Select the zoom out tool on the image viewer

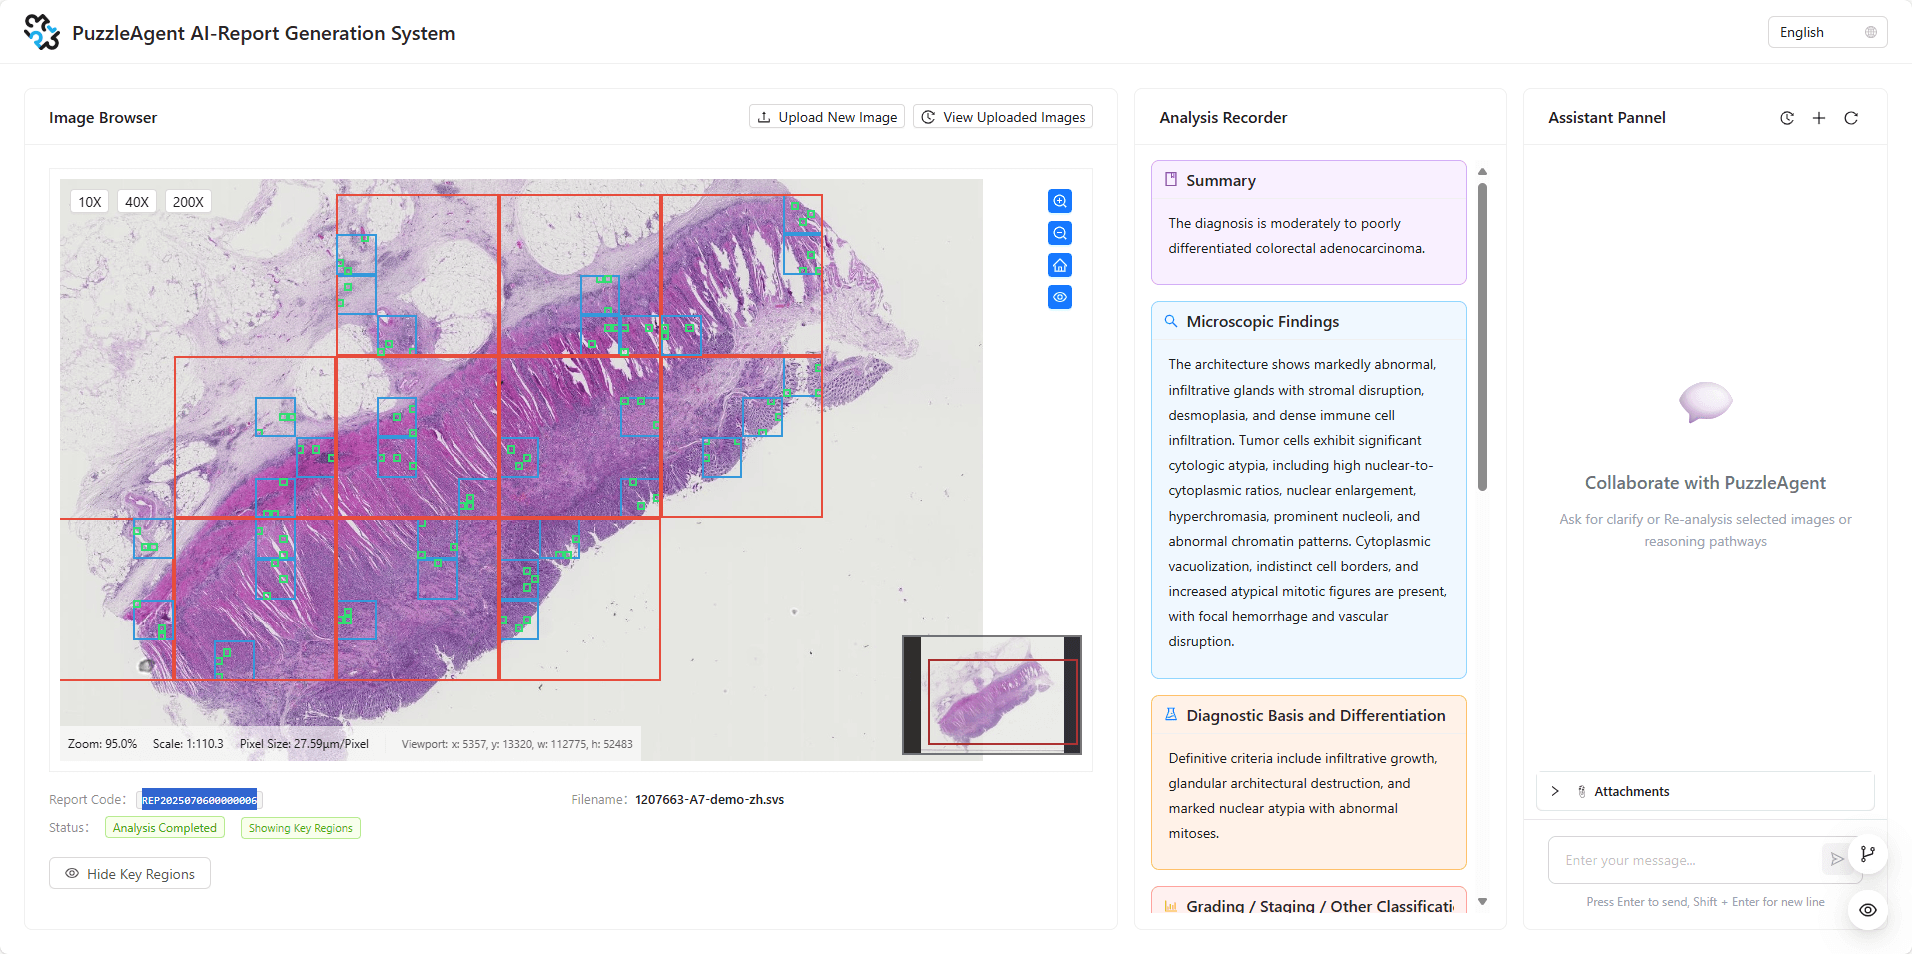[x=1059, y=233]
